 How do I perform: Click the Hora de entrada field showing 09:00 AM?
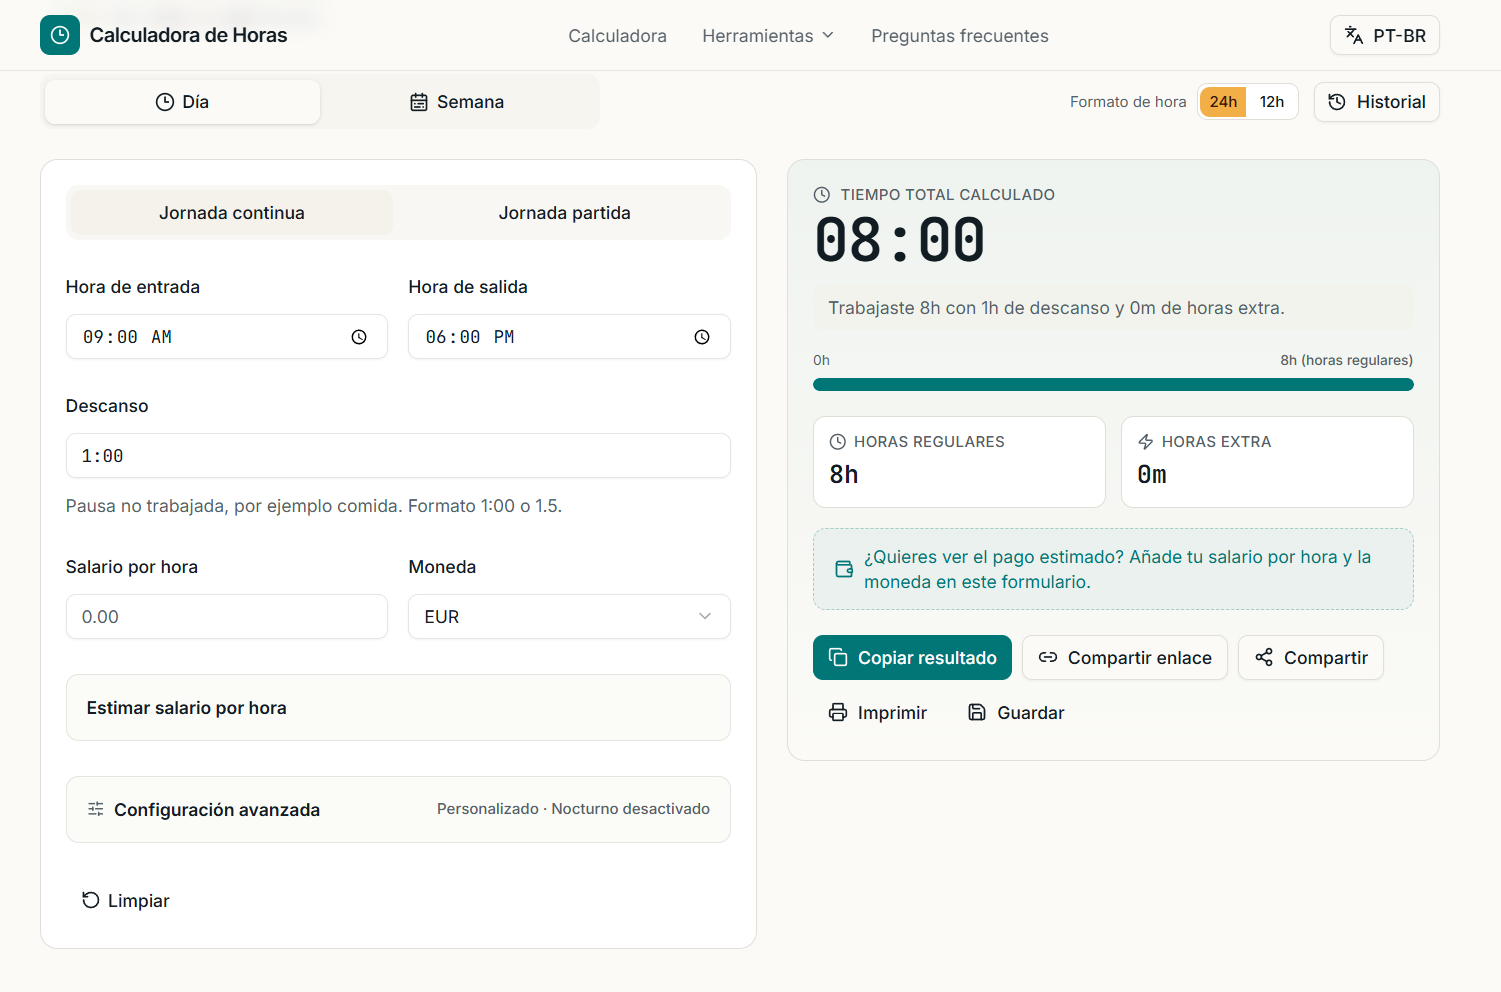(x=227, y=337)
